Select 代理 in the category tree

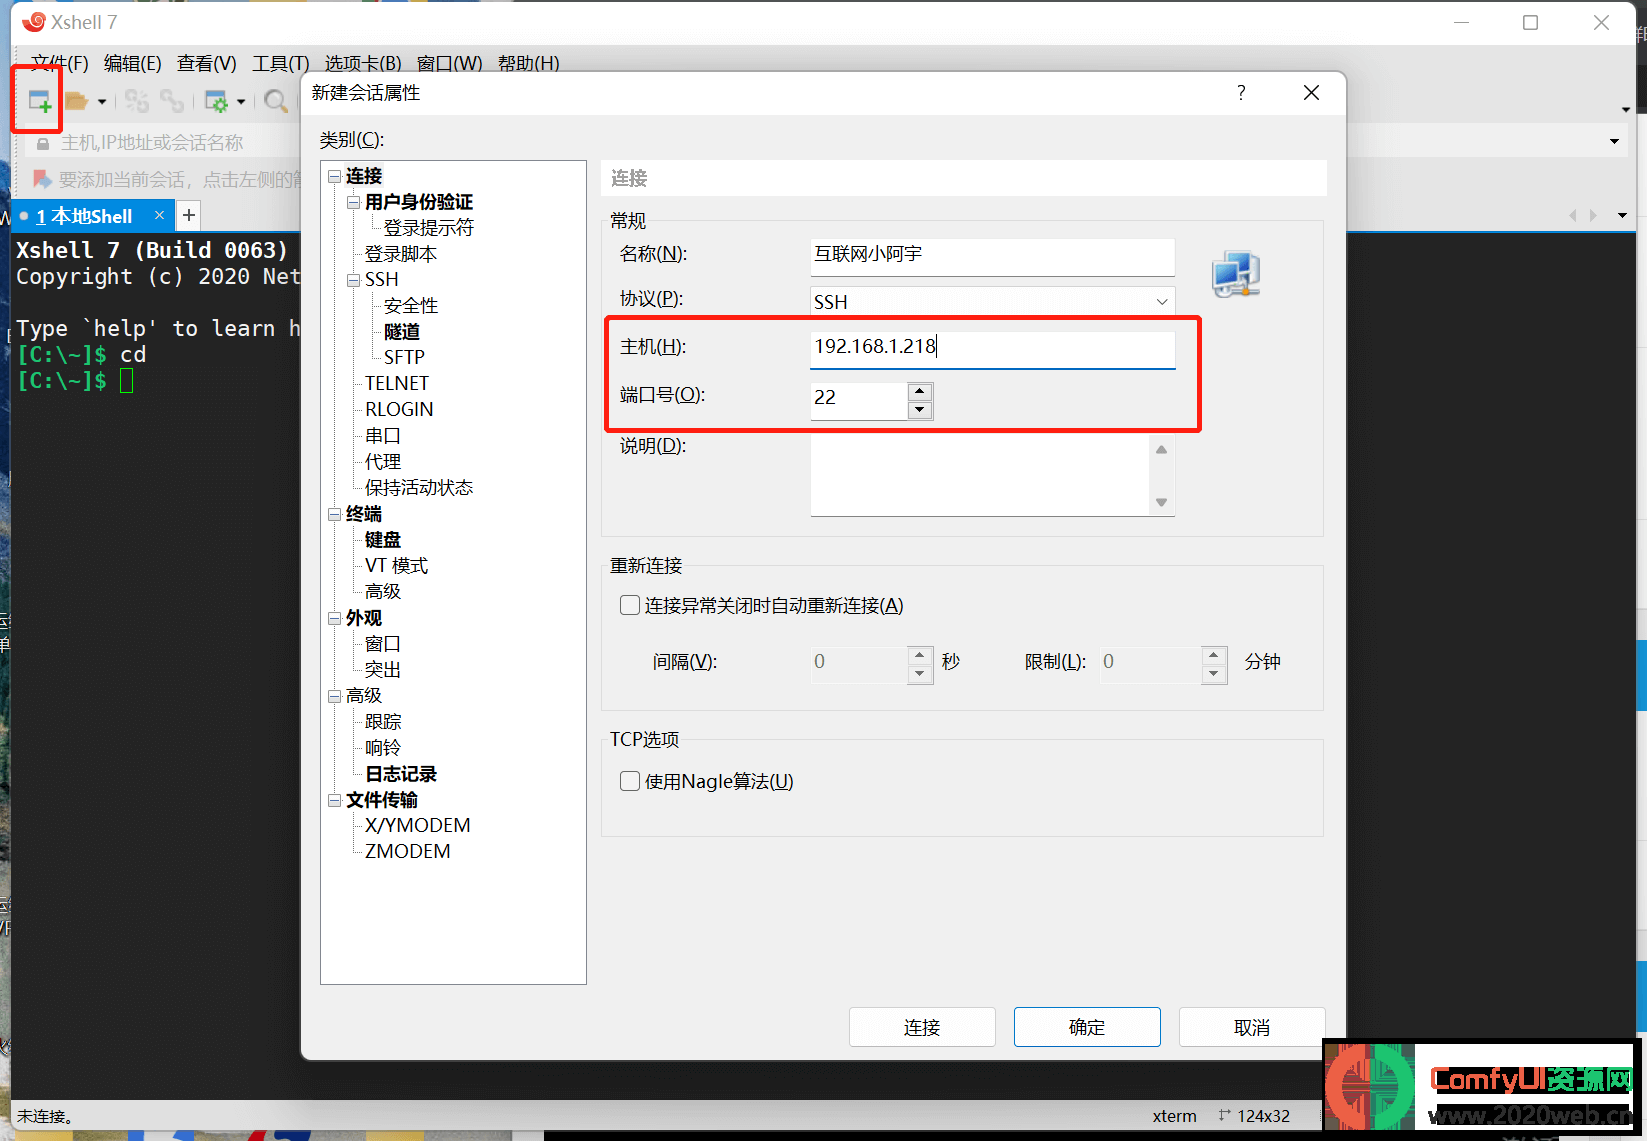click(x=383, y=462)
